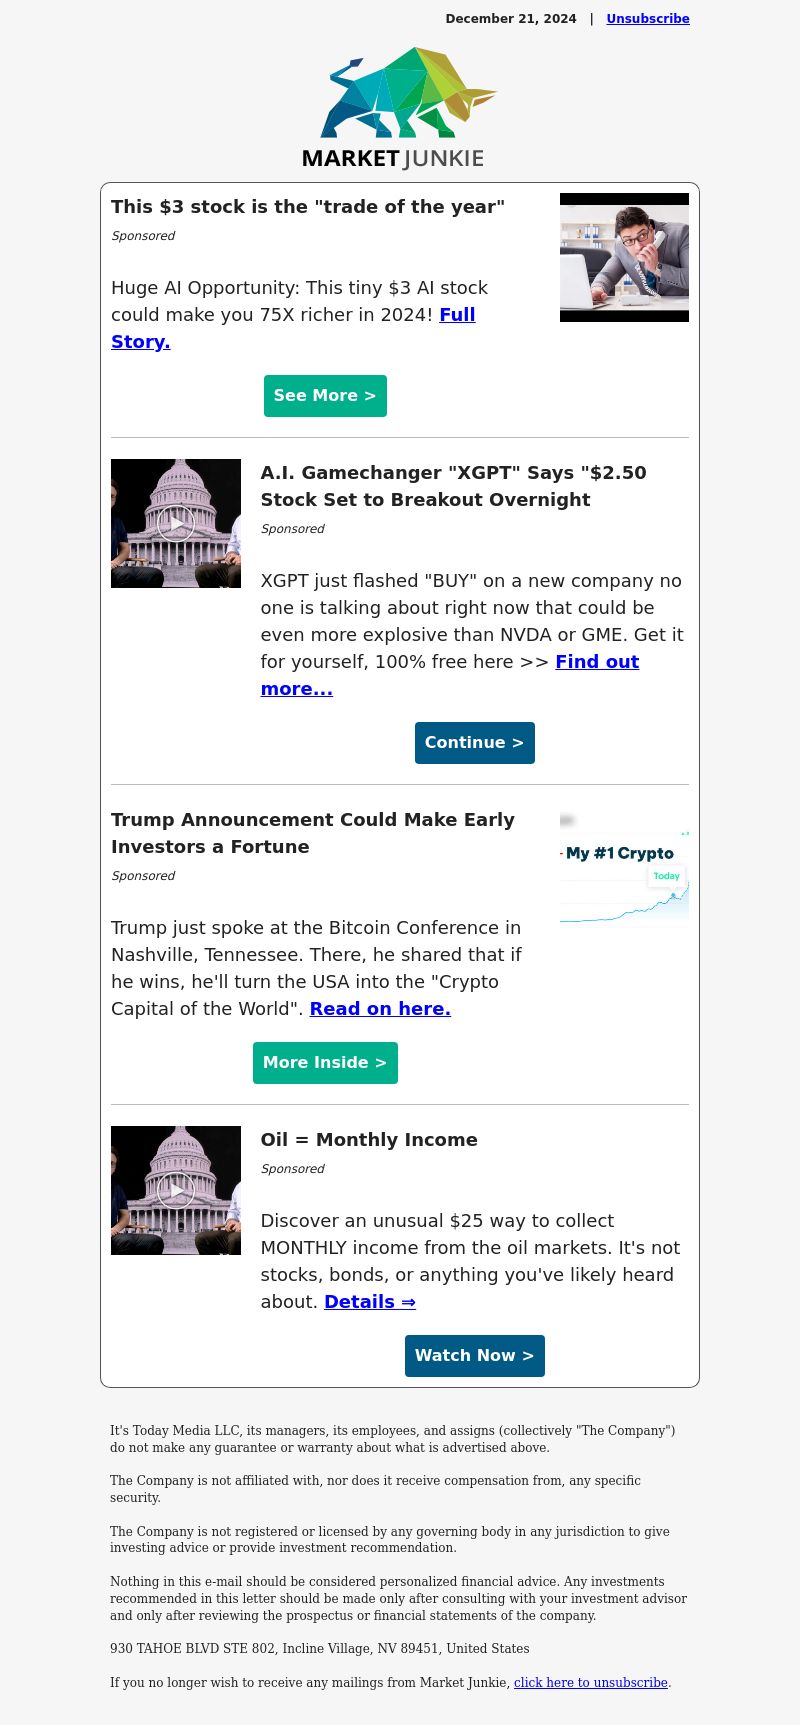Click the Trump Announcement headline

pyautogui.click(x=313, y=833)
